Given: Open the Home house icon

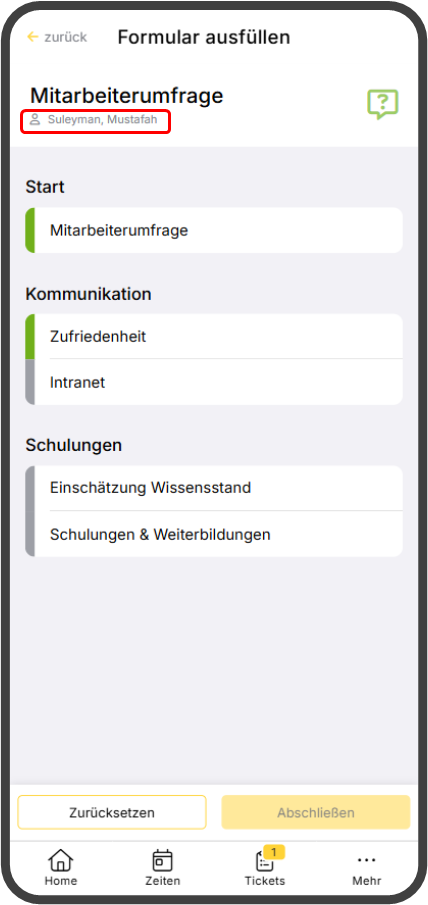Looking at the screenshot, I should tap(61, 860).
